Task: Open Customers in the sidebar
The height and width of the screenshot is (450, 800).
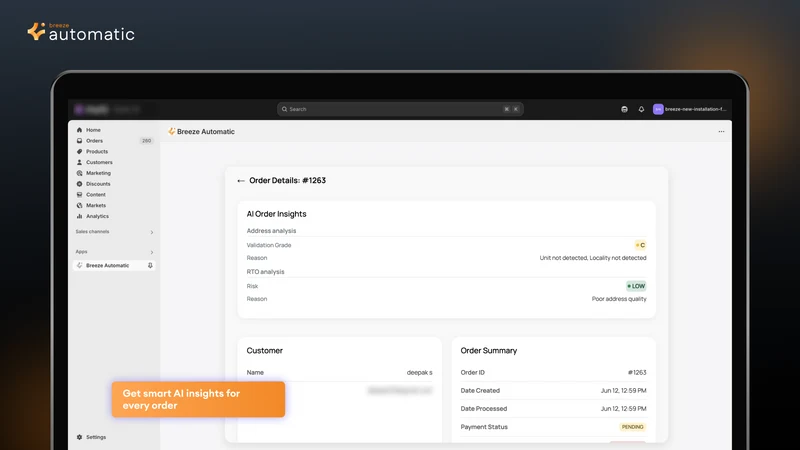Action: pyautogui.click(x=99, y=162)
